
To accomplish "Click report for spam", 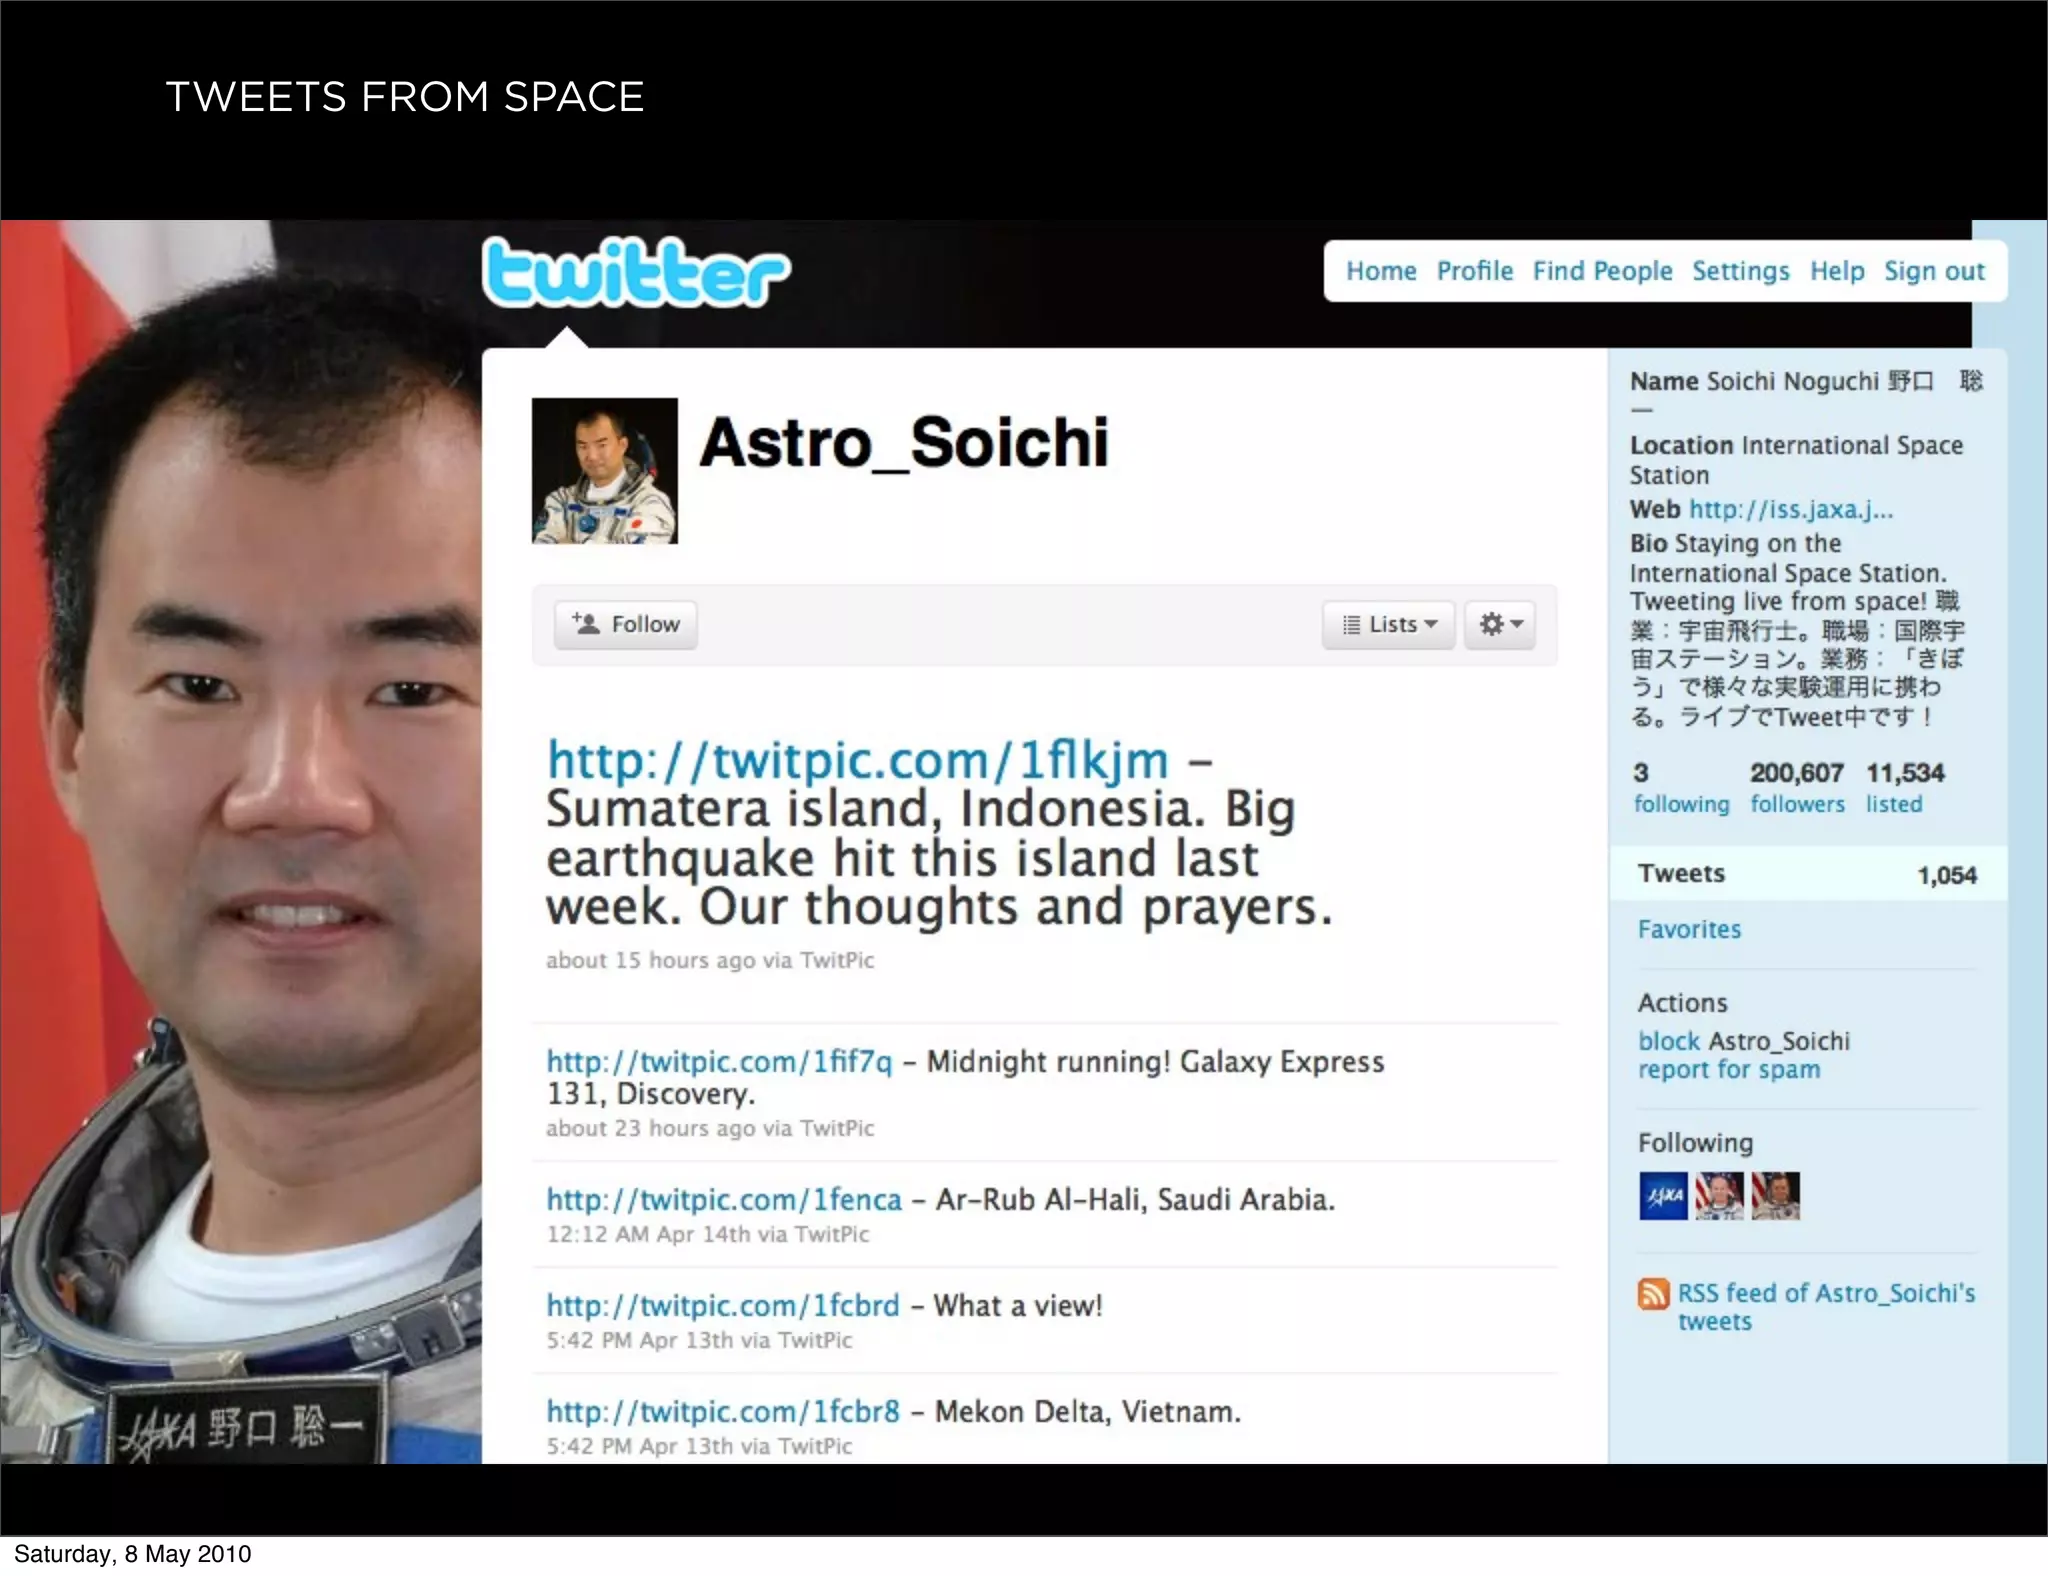I will pos(1729,1070).
